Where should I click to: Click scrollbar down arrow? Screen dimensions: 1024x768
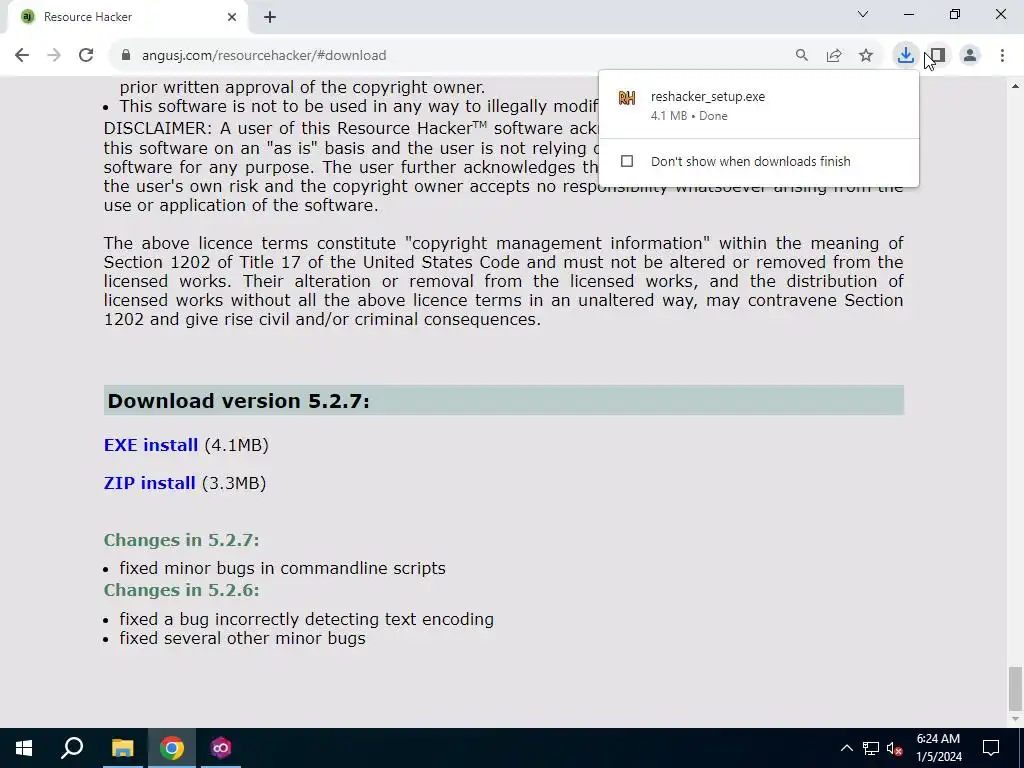1015,719
